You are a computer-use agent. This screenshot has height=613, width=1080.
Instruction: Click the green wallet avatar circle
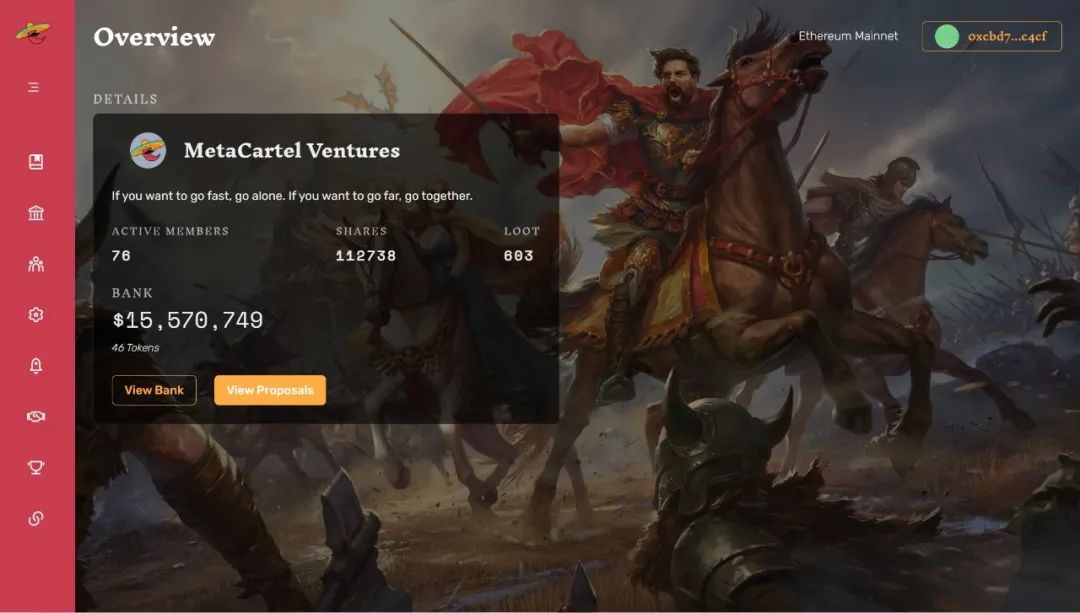(946, 37)
